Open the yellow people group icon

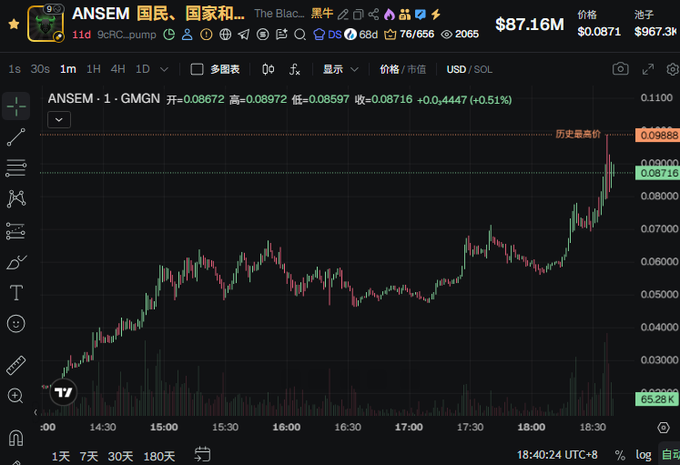click(405, 15)
